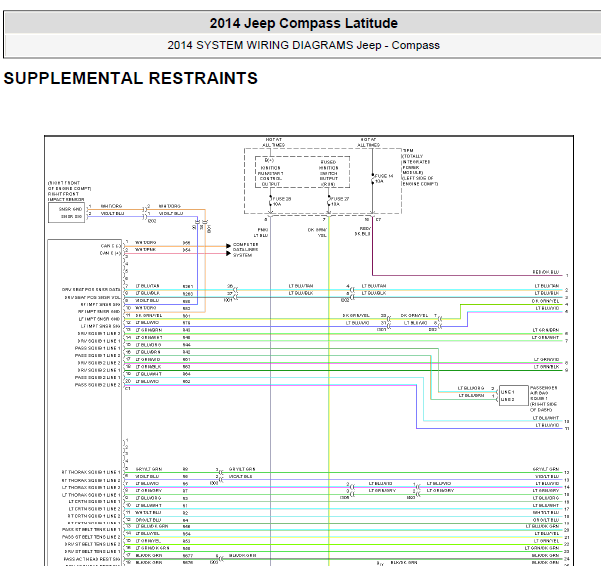Click the DK BRN/YEL label below Fuse 27
This screenshot has height=566, width=601.
tap(317, 233)
